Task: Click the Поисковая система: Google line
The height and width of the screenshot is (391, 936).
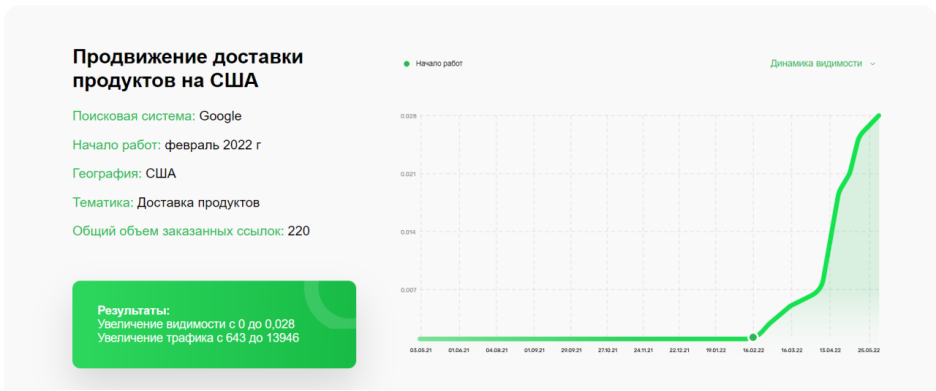Action: (x=157, y=116)
